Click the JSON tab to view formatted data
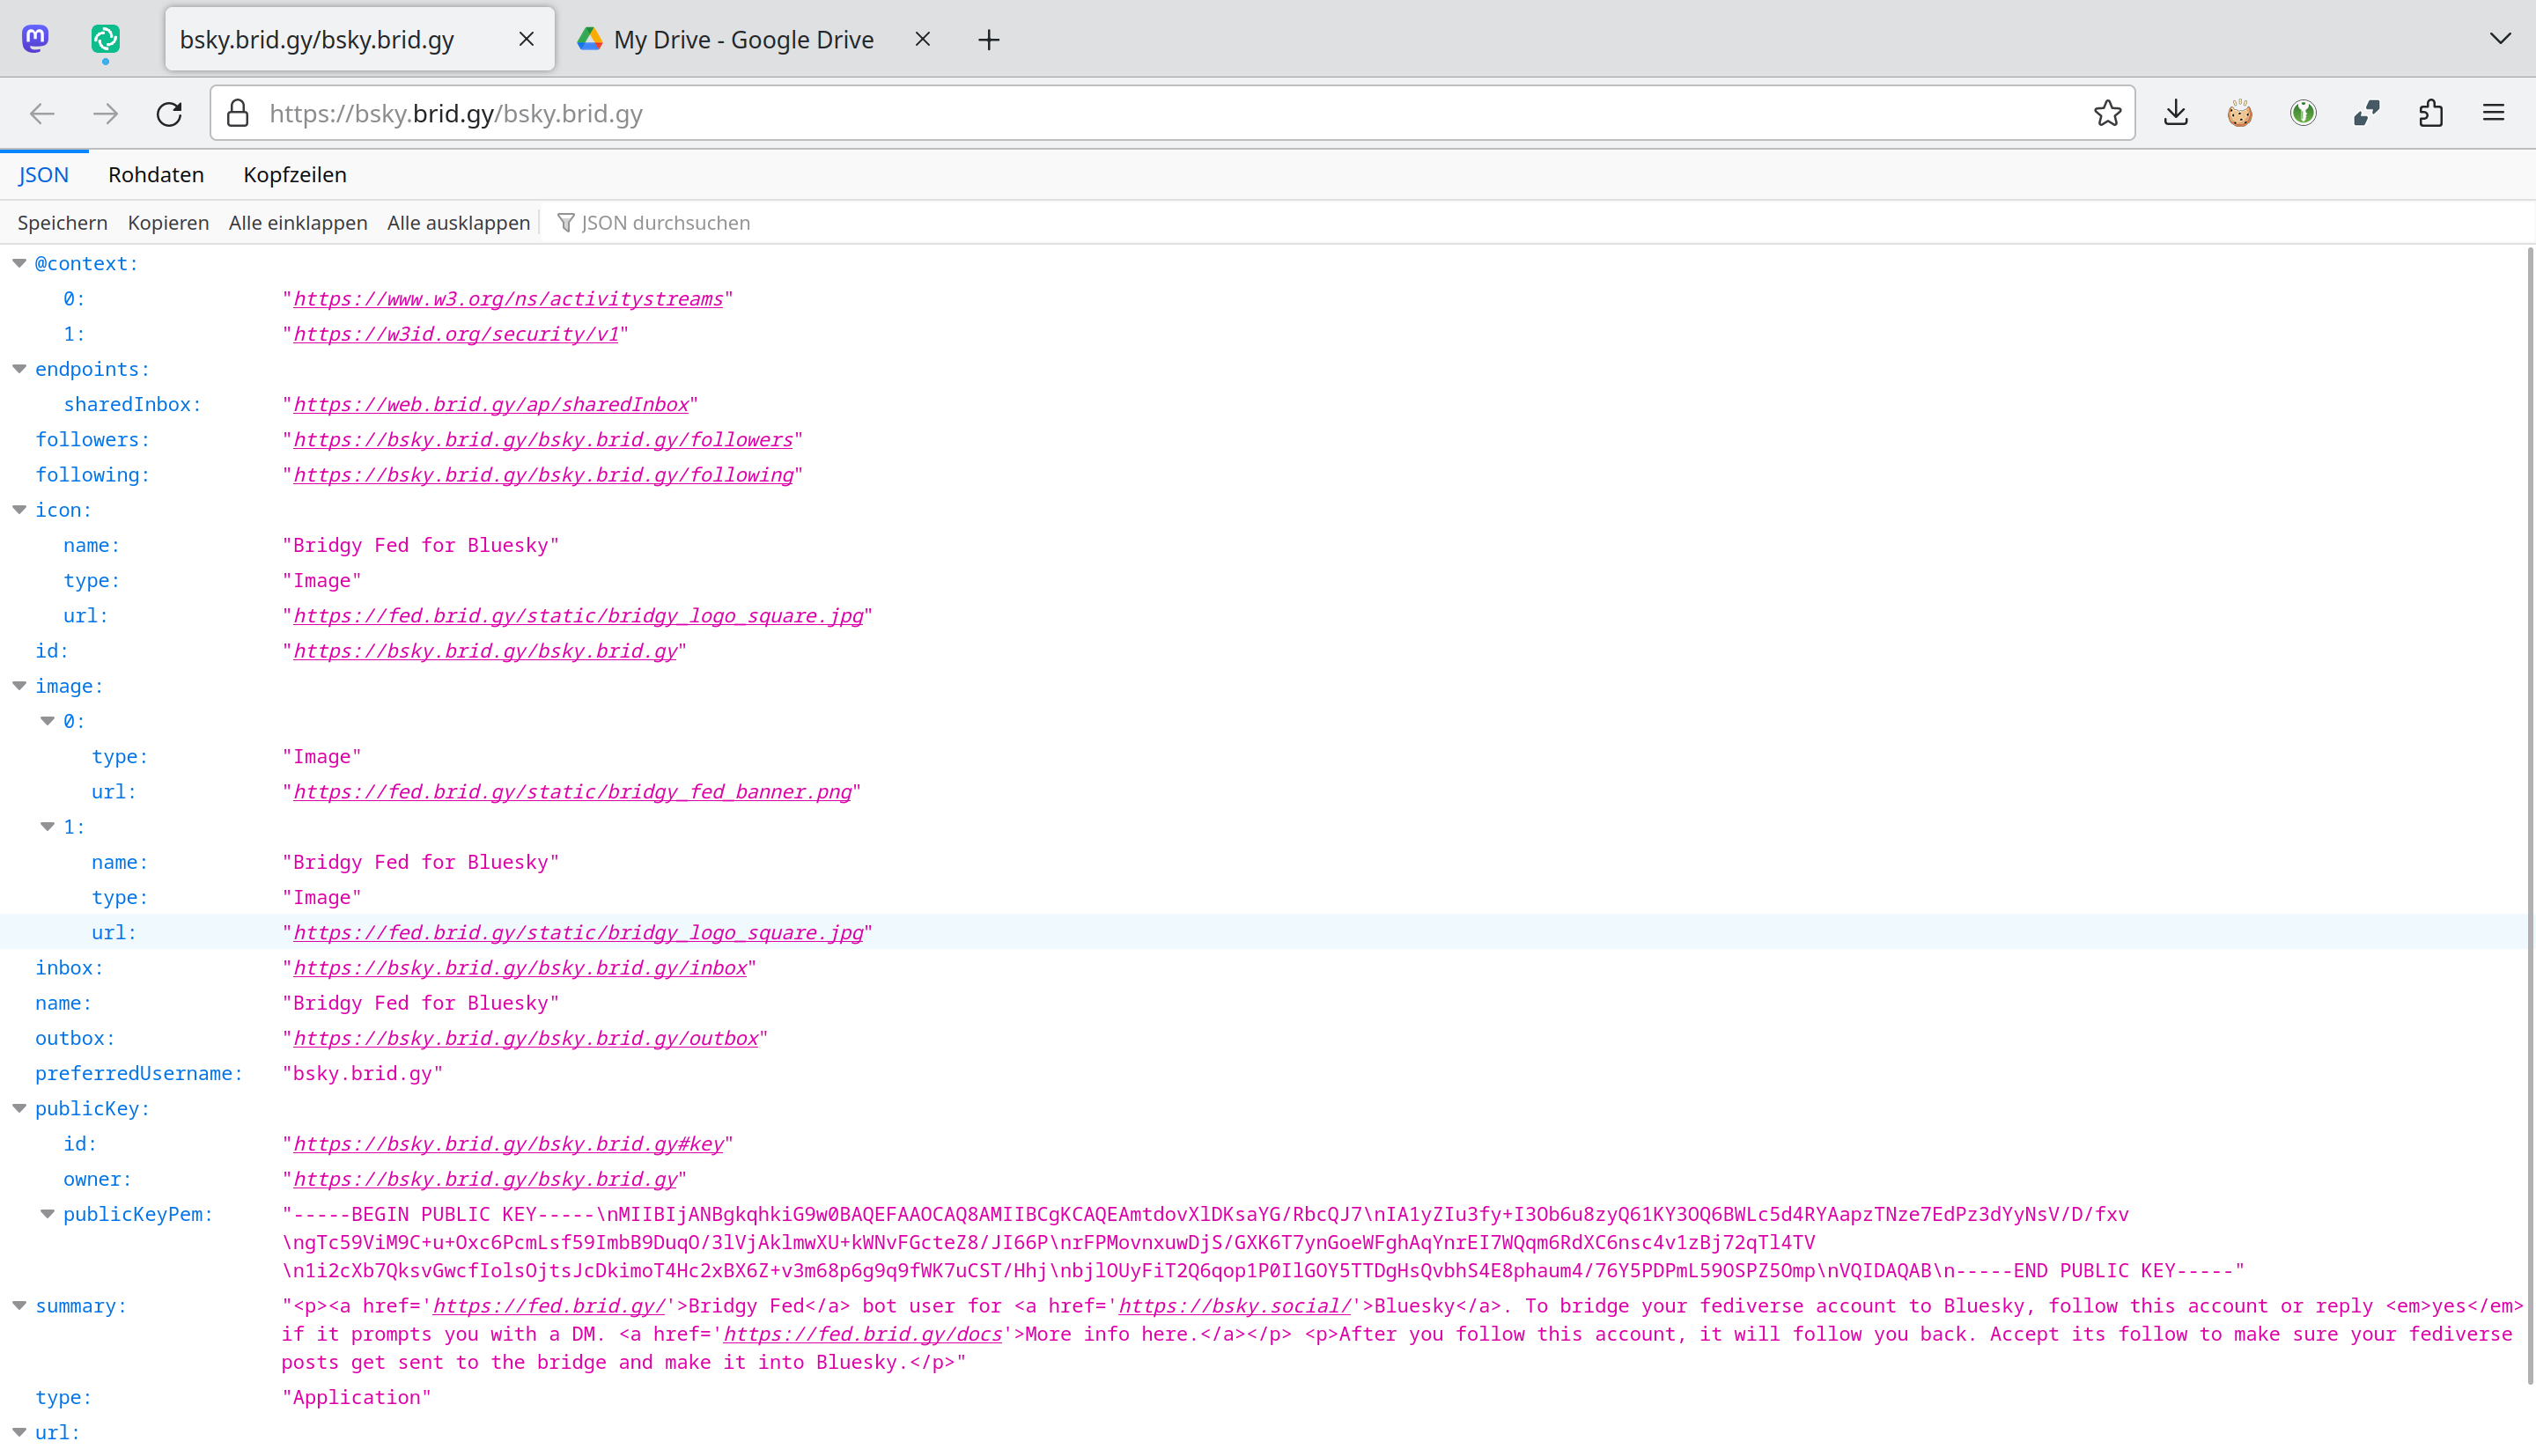Image resolution: width=2536 pixels, height=1456 pixels. [x=41, y=174]
